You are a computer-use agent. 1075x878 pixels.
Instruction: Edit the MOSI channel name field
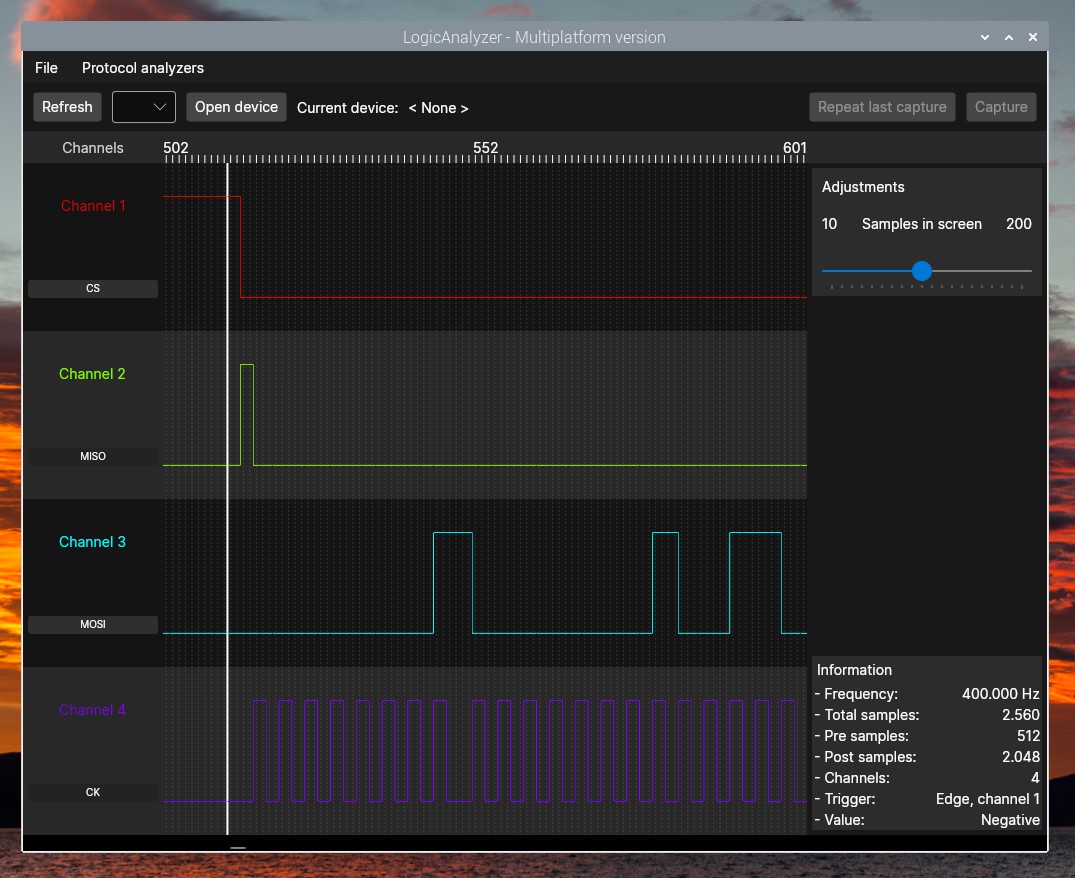point(93,624)
